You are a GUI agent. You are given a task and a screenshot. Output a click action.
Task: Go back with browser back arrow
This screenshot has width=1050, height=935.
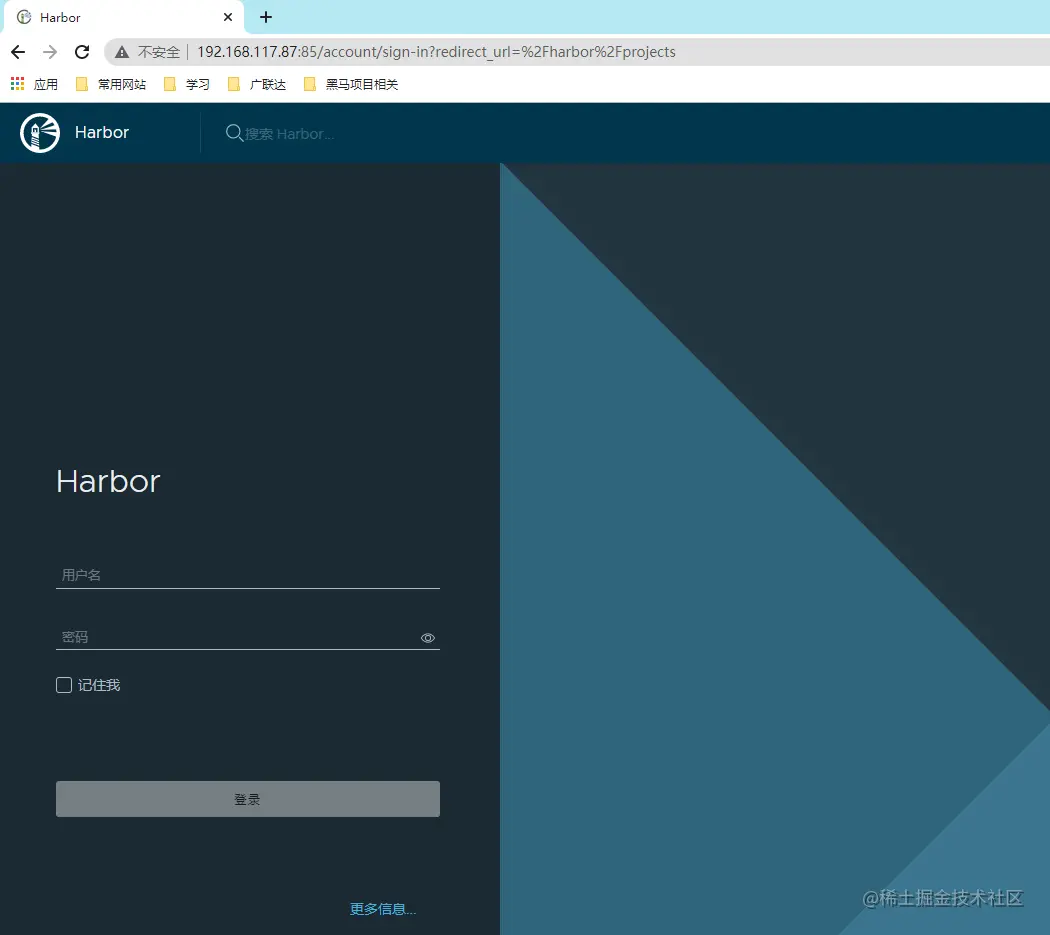tap(18, 52)
